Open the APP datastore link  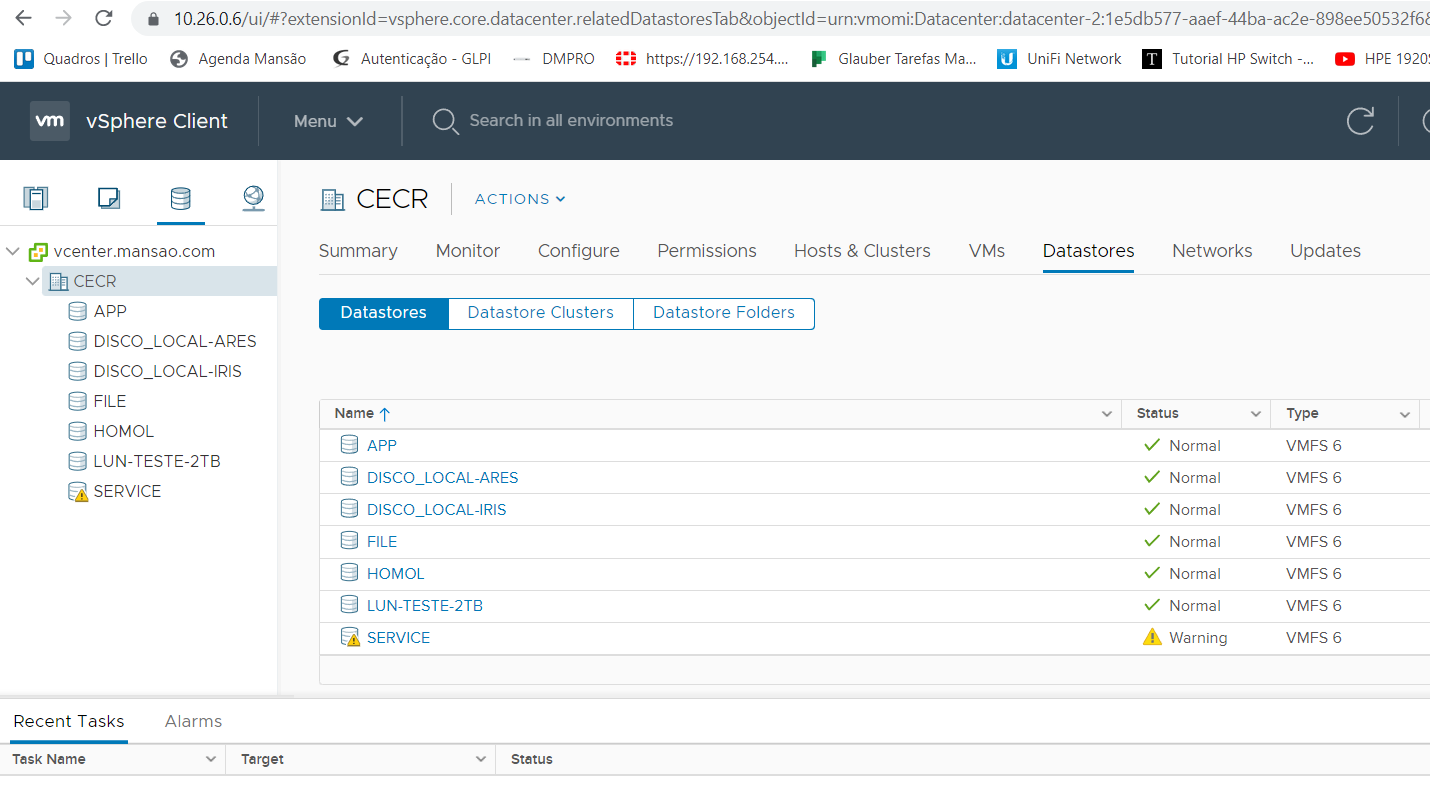pos(382,446)
